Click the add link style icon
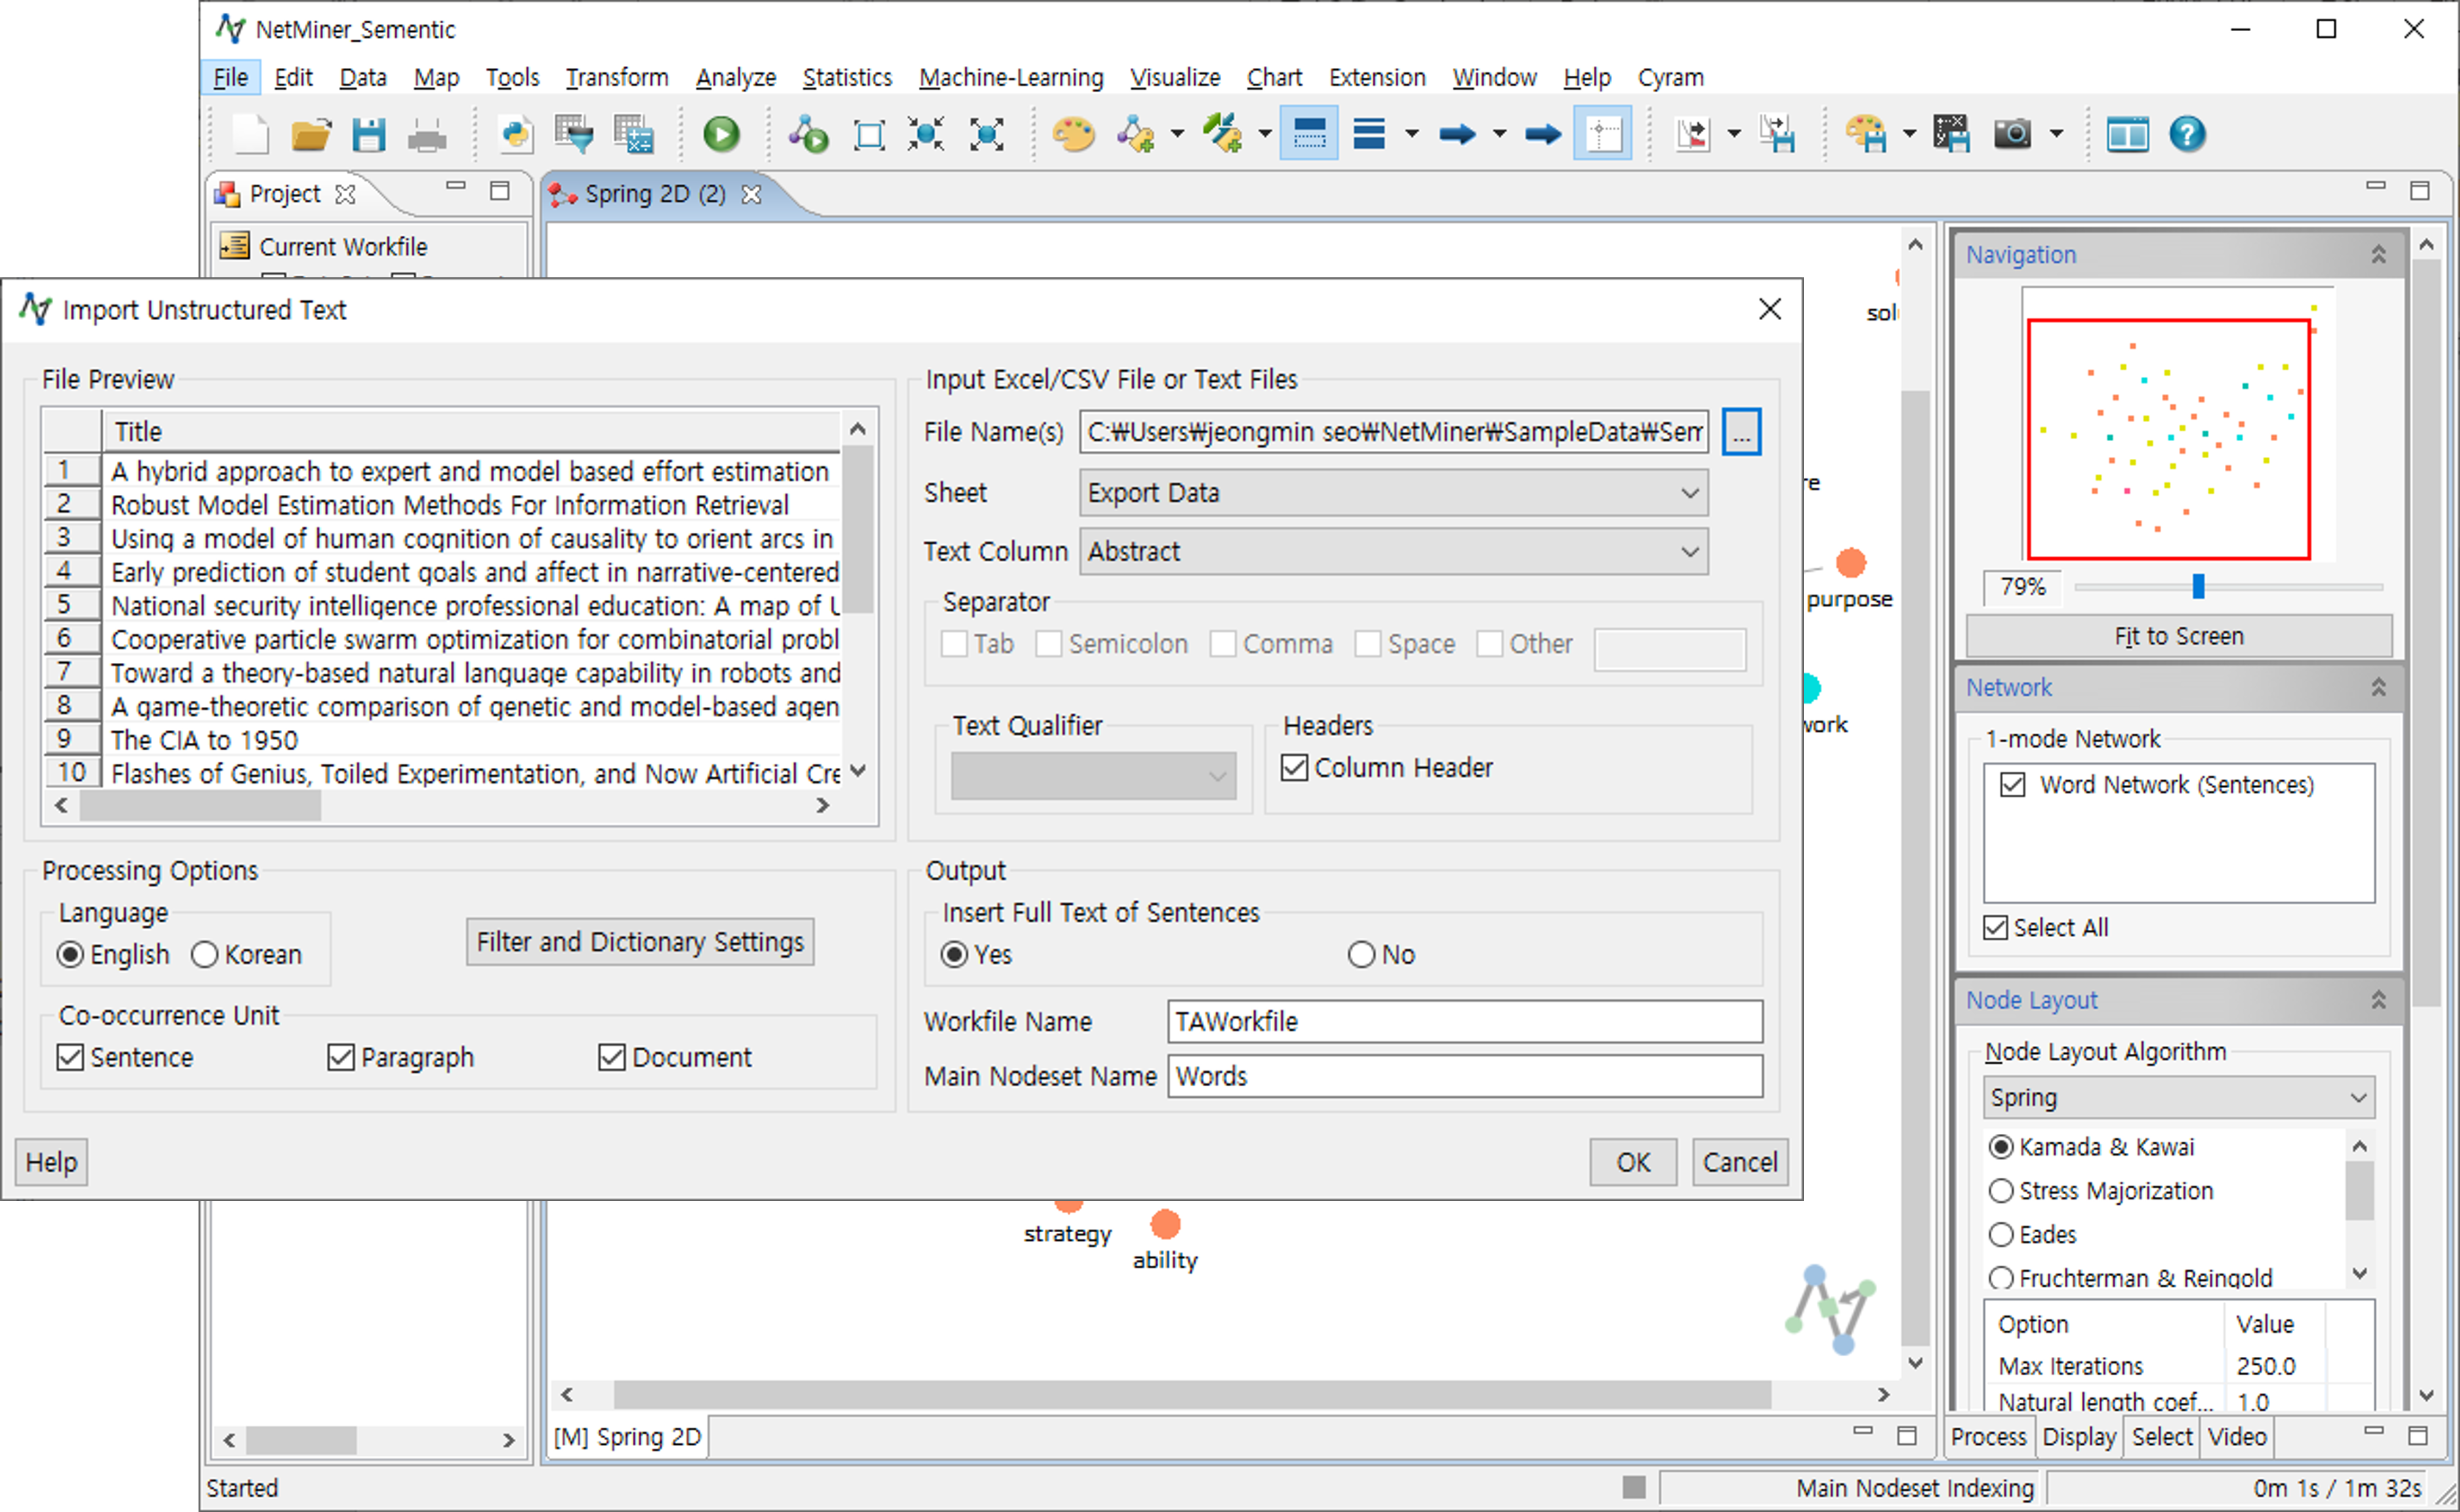Image resolution: width=2460 pixels, height=1512 pixels. 1223,134
